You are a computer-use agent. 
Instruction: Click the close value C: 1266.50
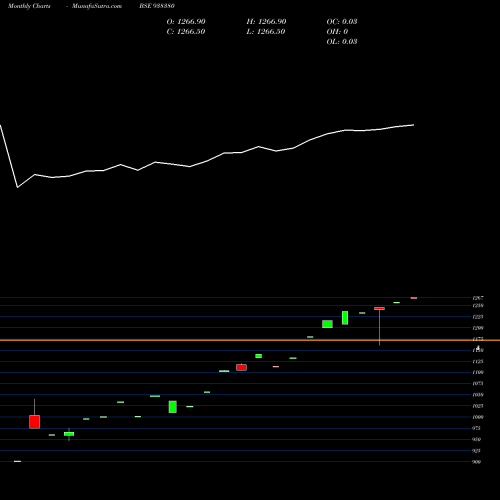(x=186, y=32)
